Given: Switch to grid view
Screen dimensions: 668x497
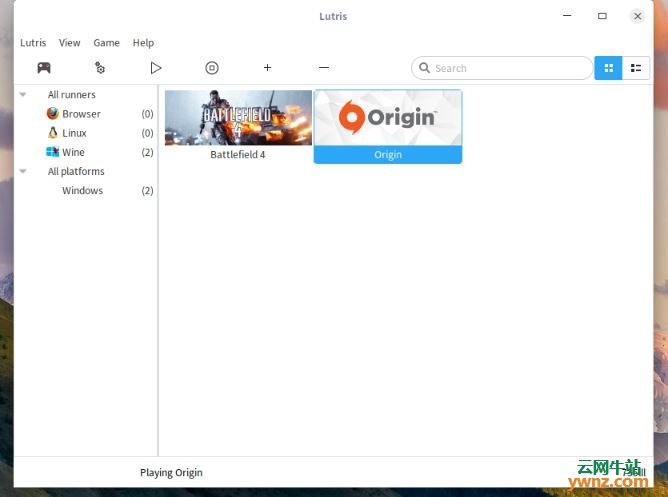Looking at the screenshot, I should pyautogui.click(x=608, y=68).
